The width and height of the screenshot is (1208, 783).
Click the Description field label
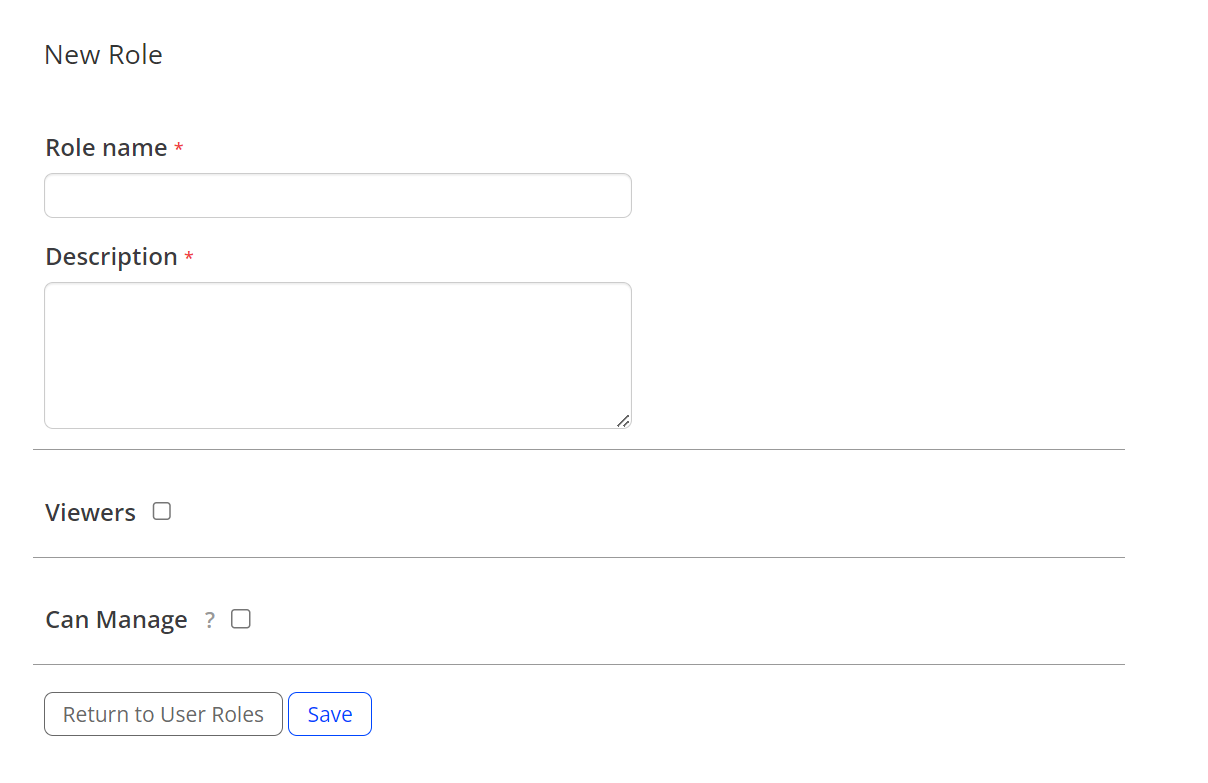coord(111,257)
